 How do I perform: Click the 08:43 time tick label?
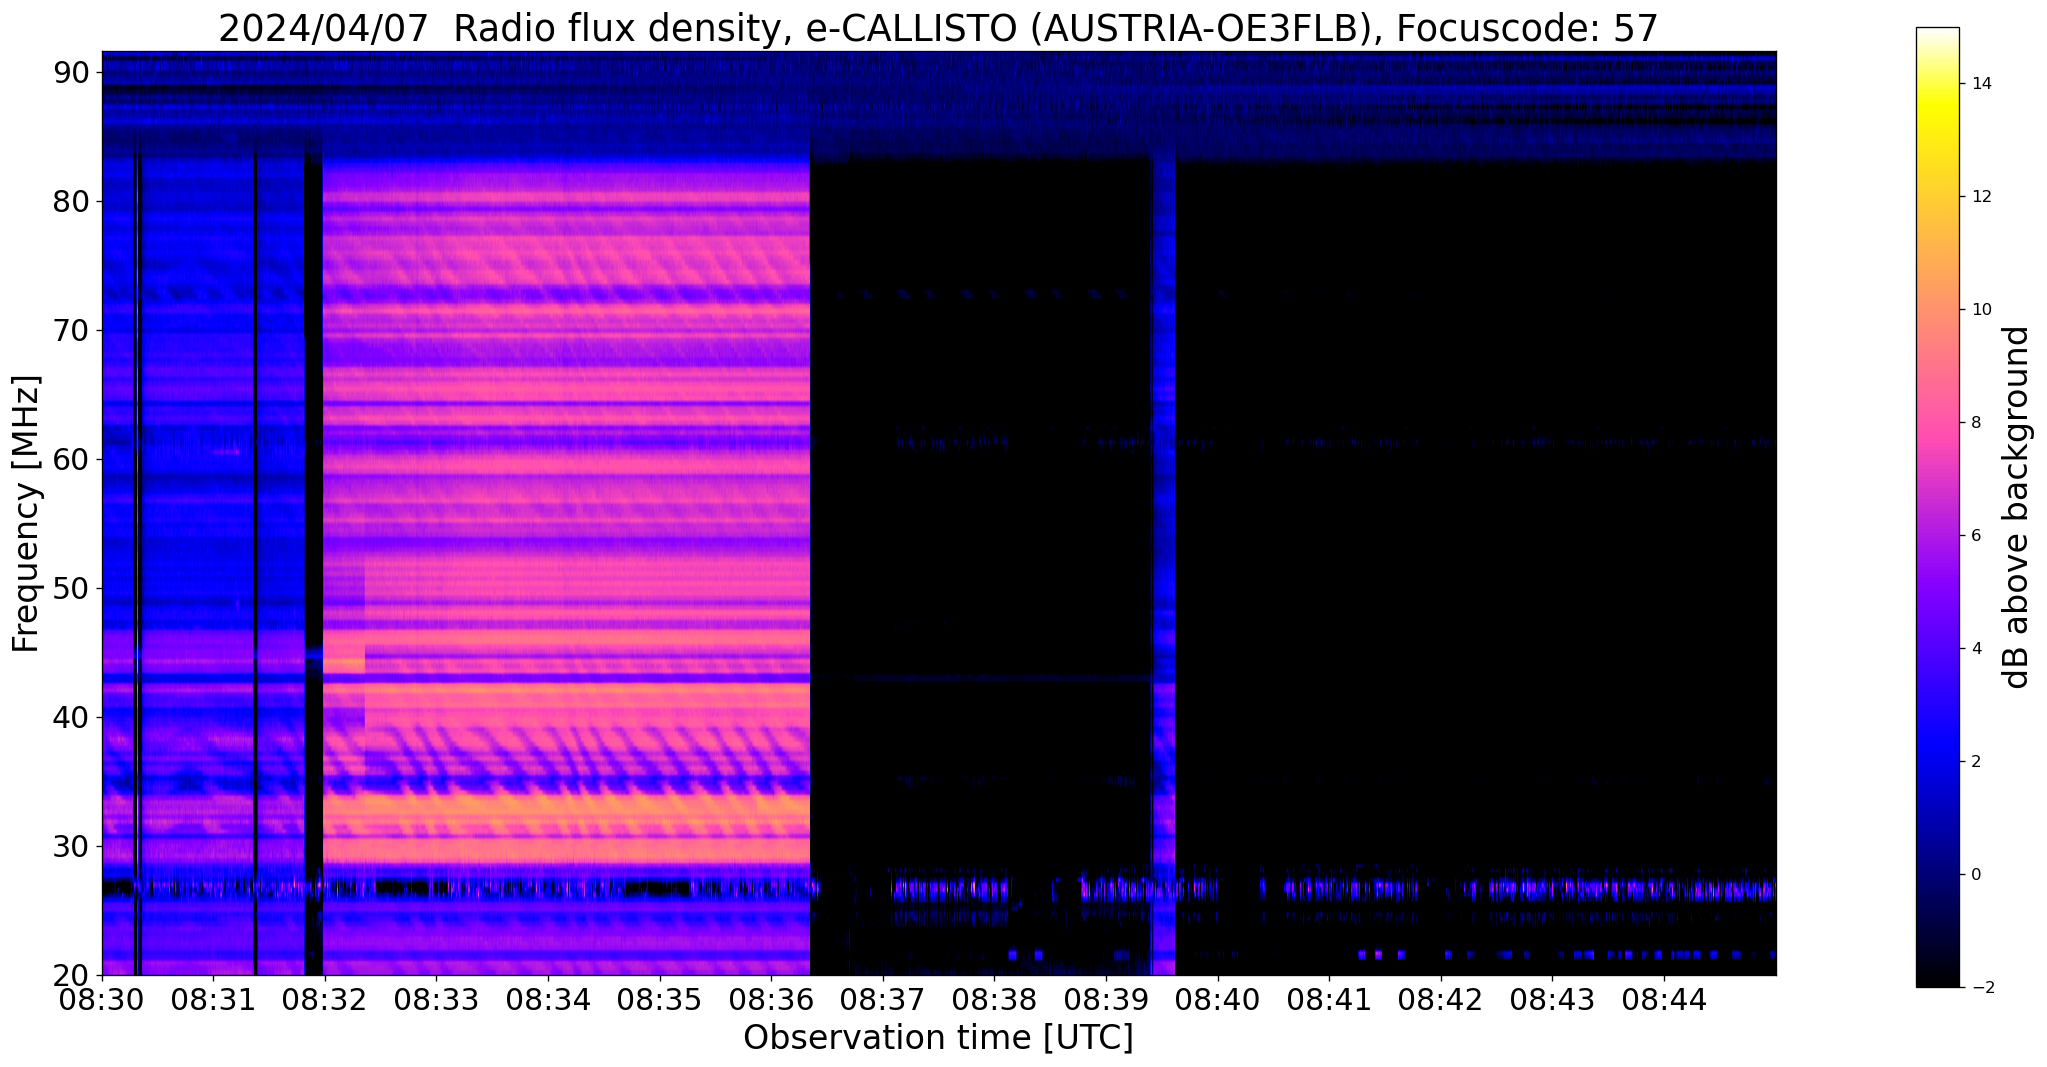(1552, 999)
